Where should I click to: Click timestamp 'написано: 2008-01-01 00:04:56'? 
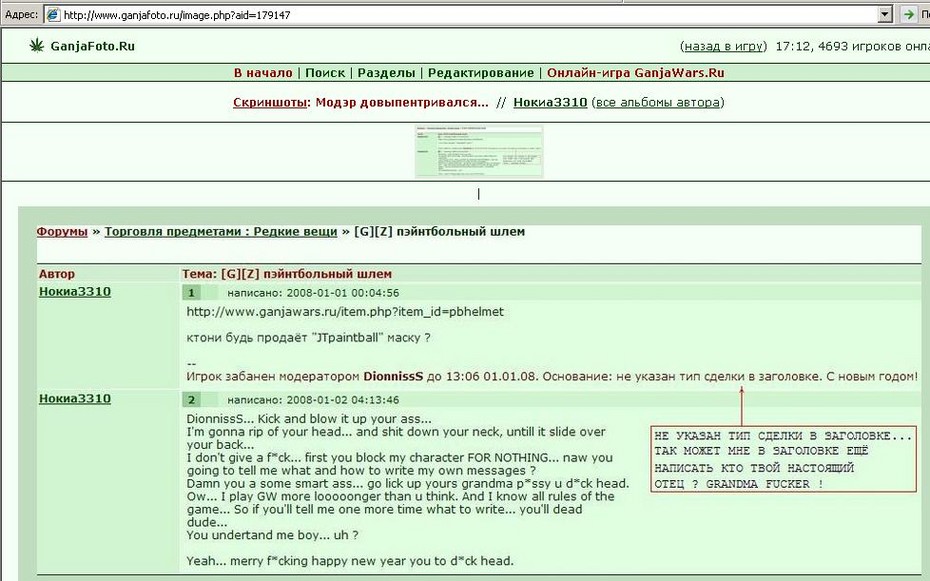(x=313, y=293)
